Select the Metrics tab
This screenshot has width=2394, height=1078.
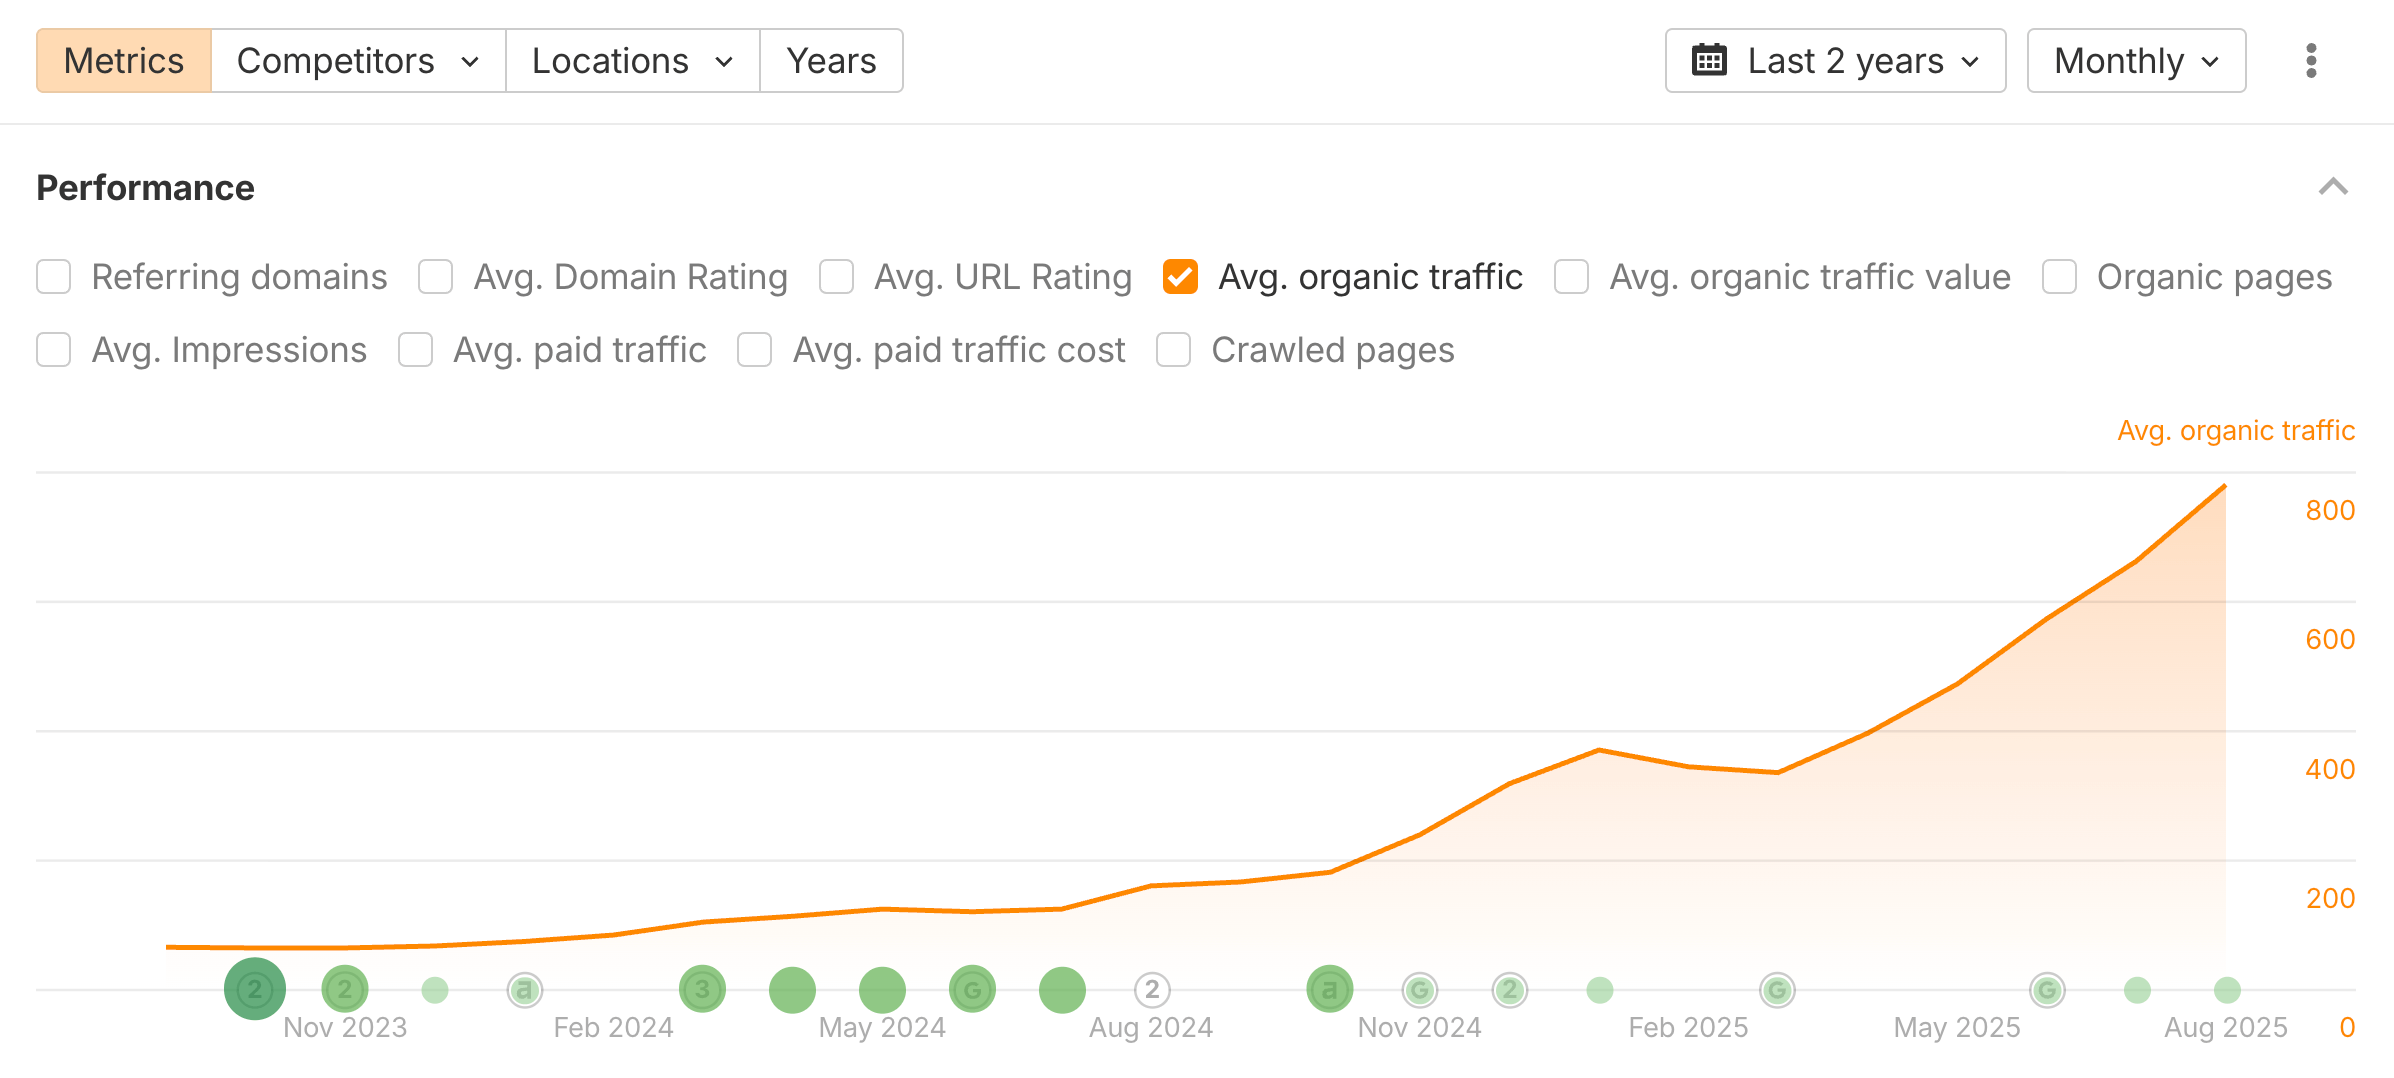pyautogui.click(x=123, y=60)
